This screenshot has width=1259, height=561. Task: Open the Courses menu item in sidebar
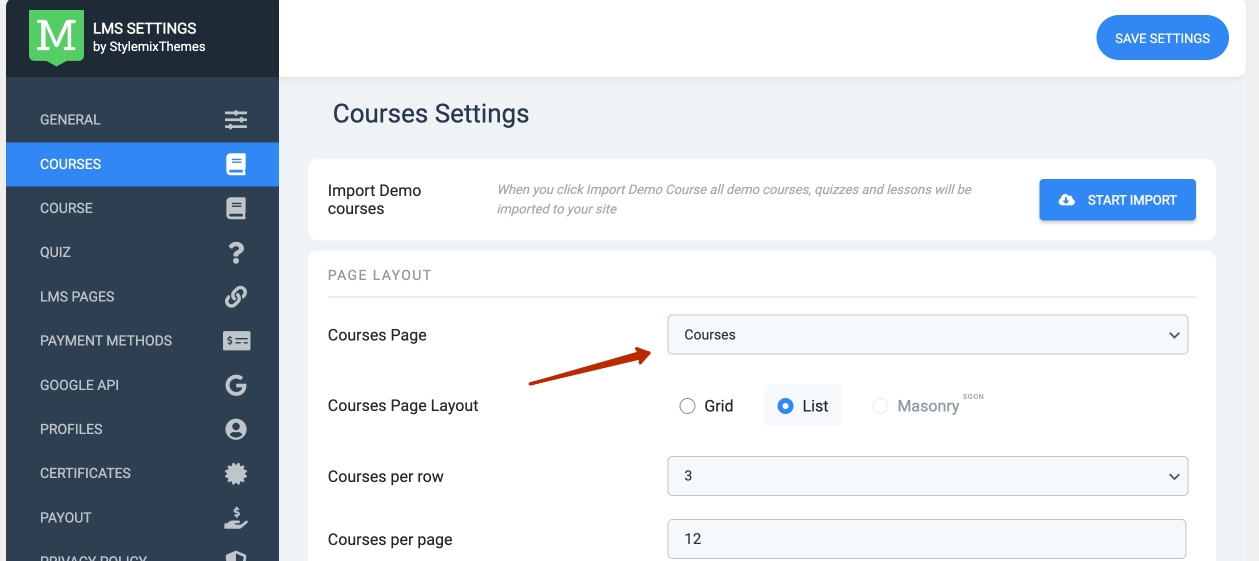click(x=71, y=164)
